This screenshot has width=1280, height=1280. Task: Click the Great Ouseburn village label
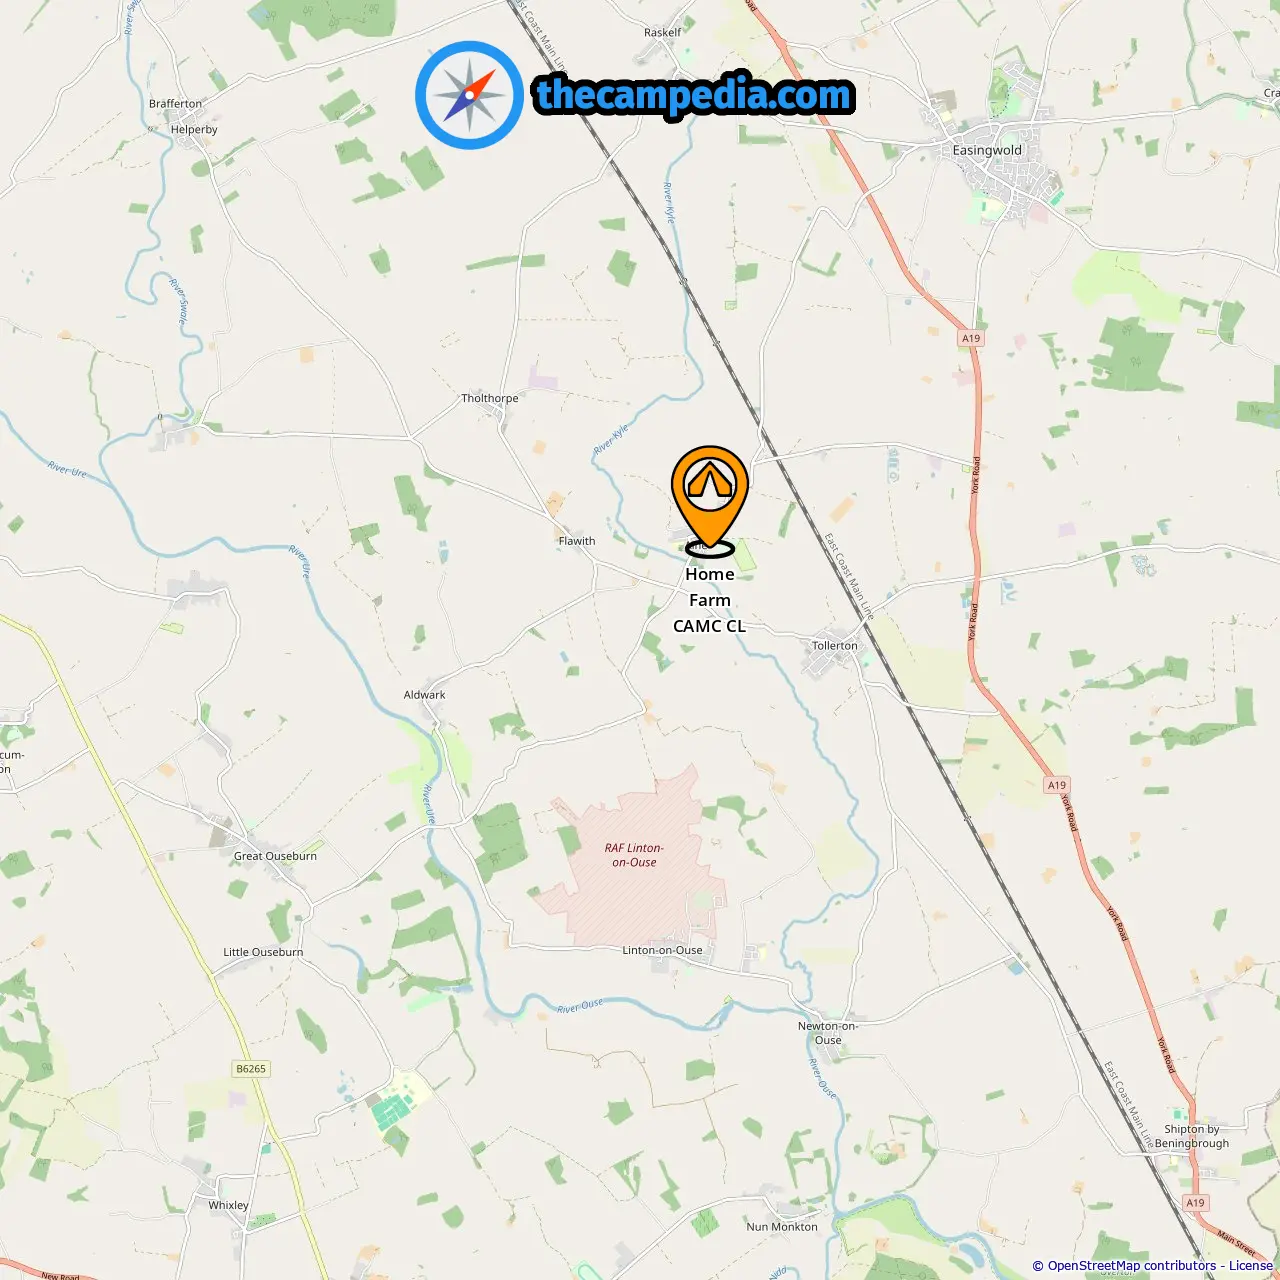tap(275, 856)
